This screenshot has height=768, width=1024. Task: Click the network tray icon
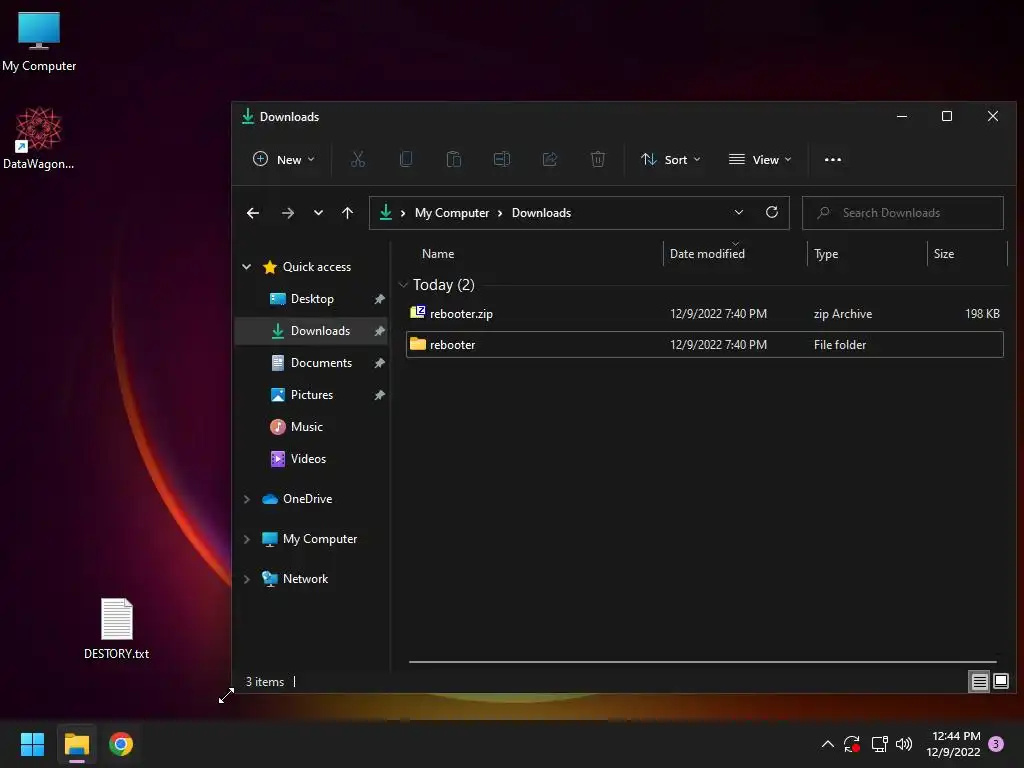pyautogui.click(x=879, y=744)
